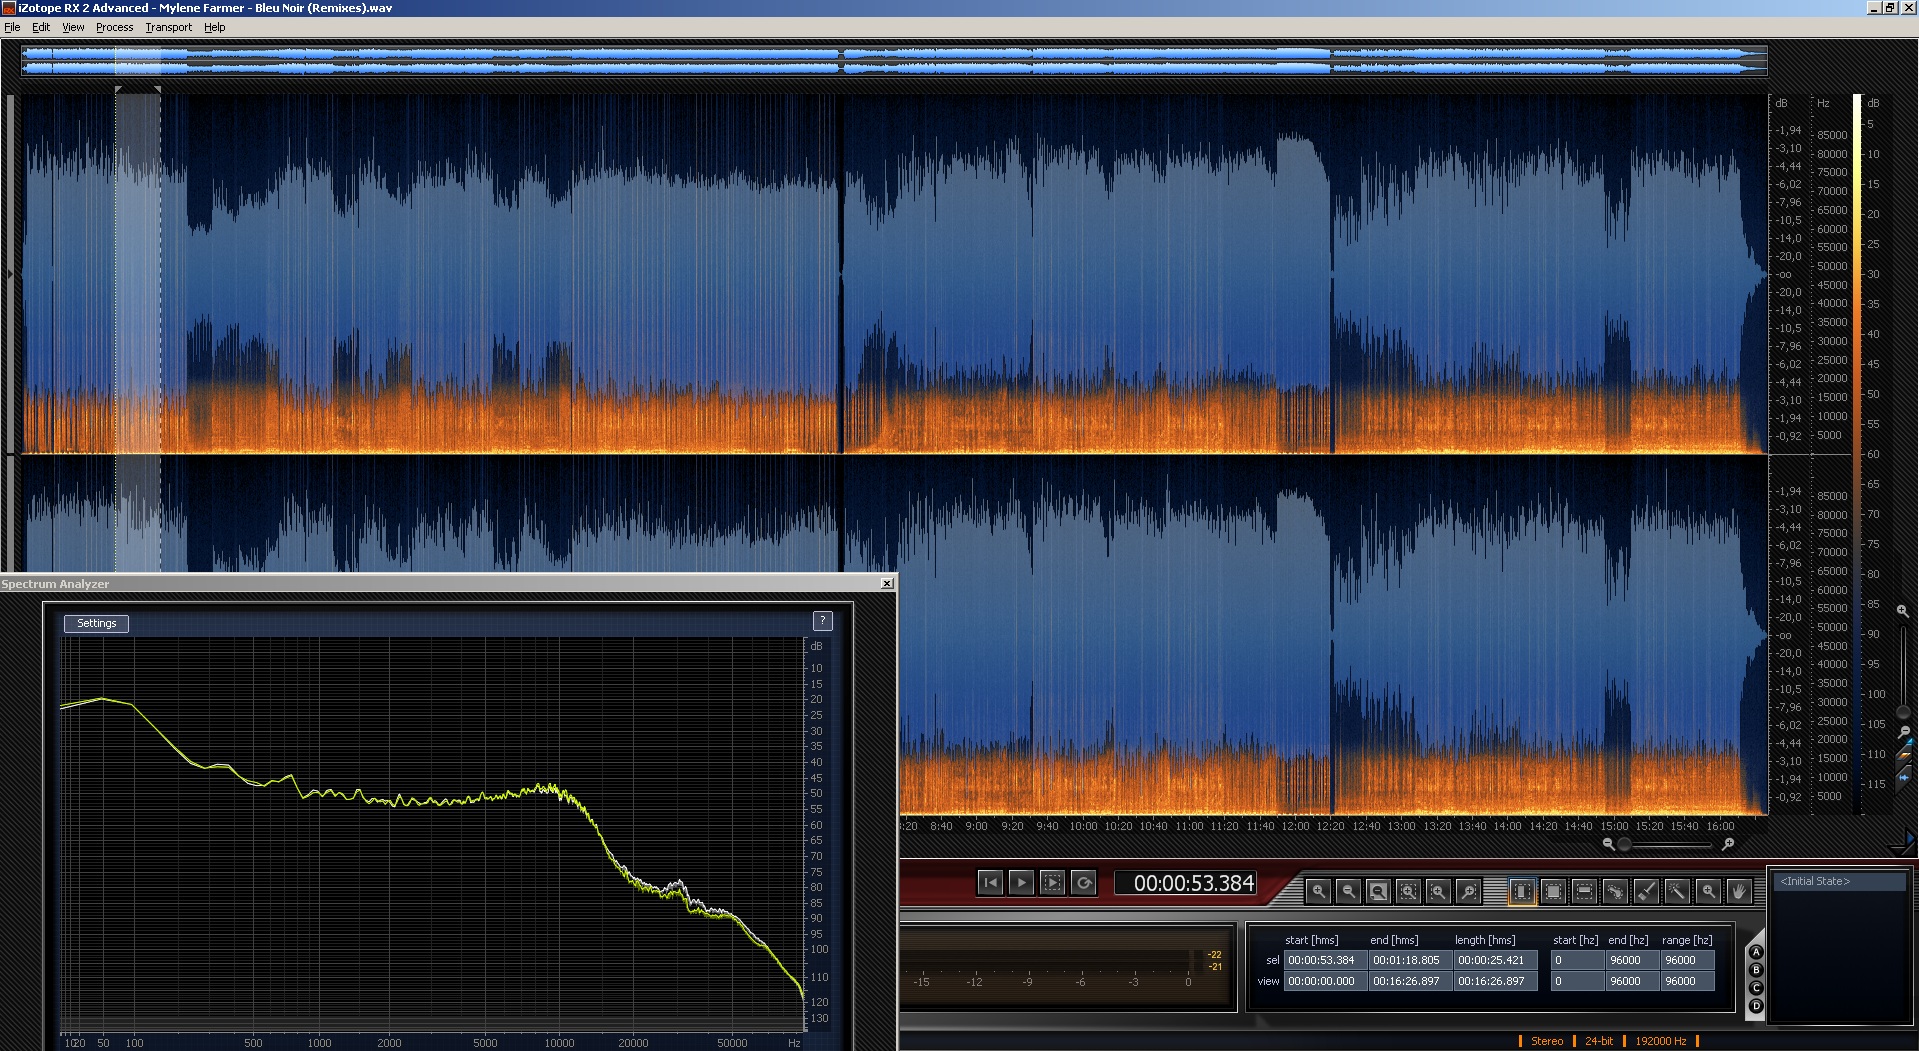Toggle loop playback

point(1083,882)
